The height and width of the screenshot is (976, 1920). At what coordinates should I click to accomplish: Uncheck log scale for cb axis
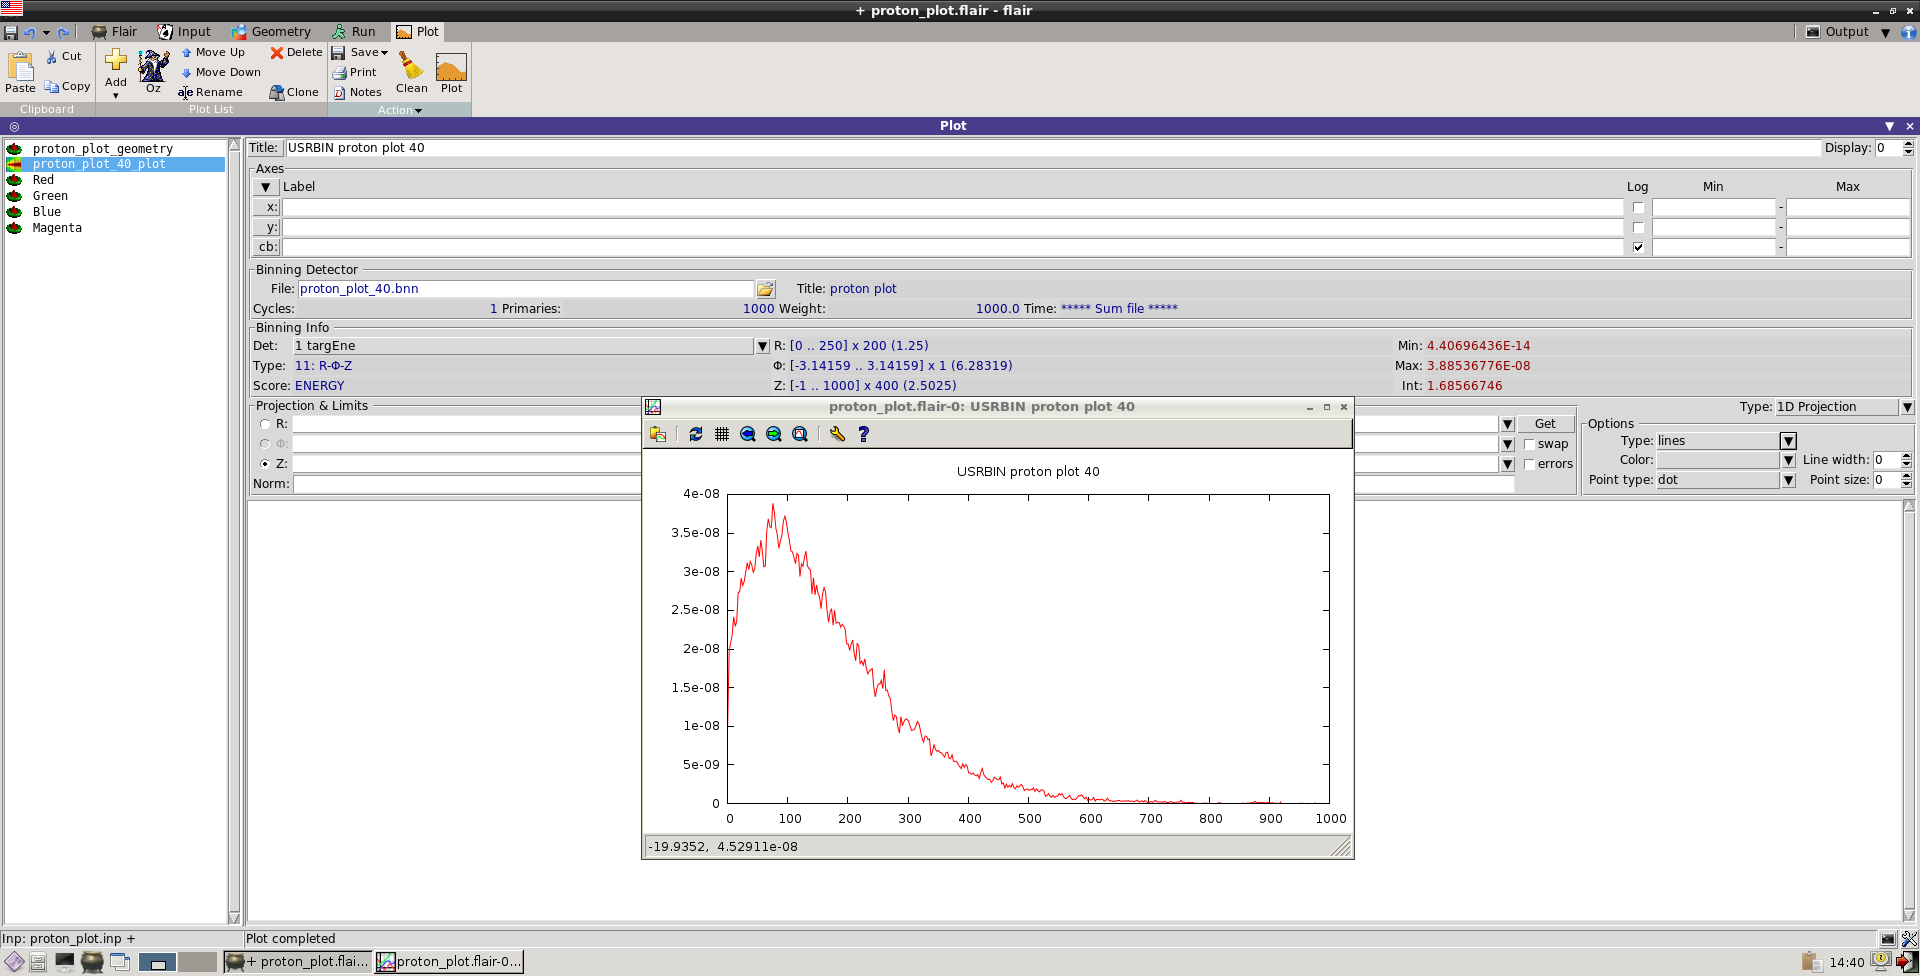click(x=1638, y=247)
